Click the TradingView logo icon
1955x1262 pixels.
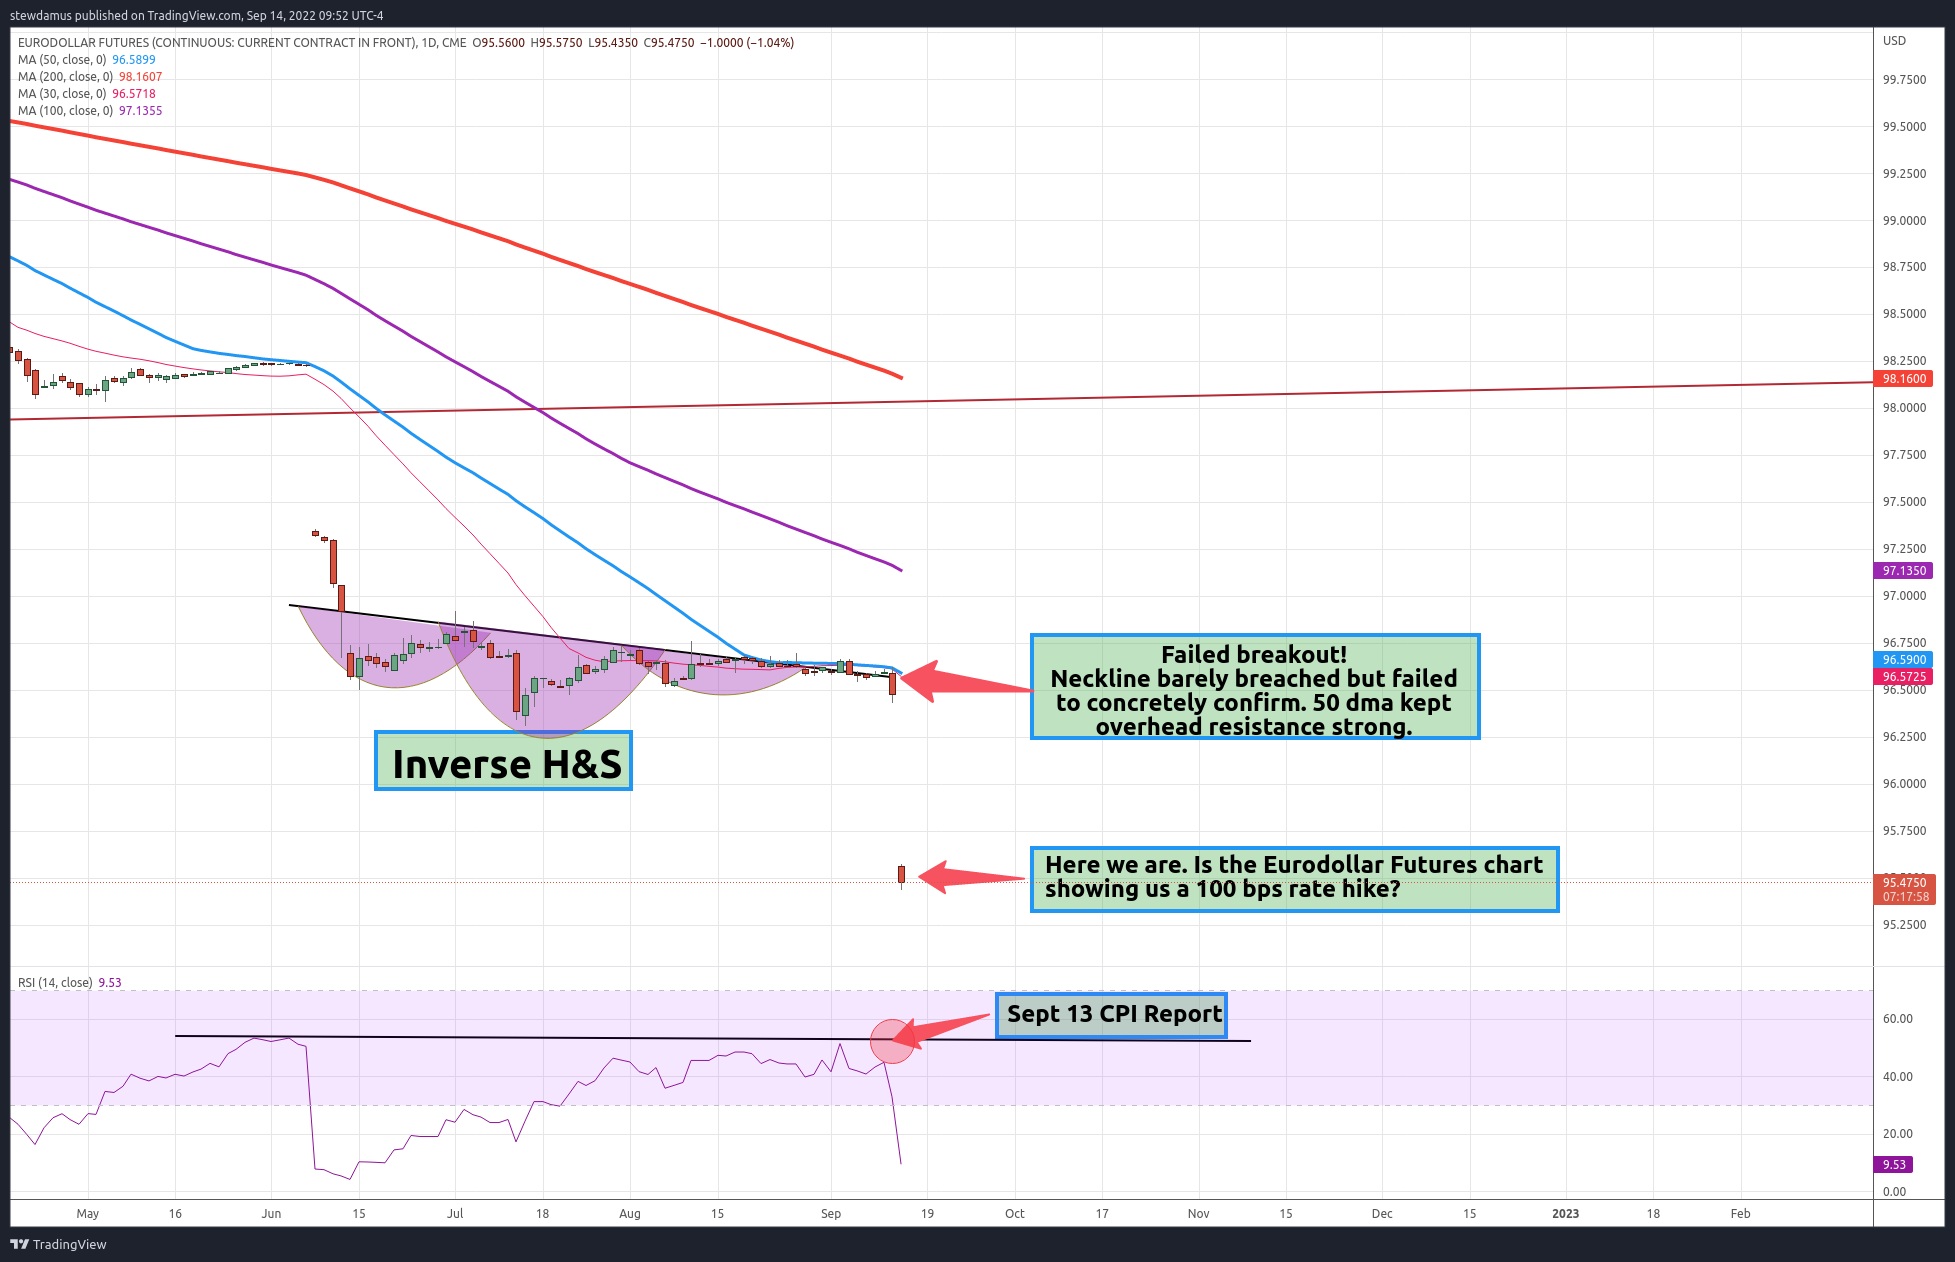[x=19, y=1244]
